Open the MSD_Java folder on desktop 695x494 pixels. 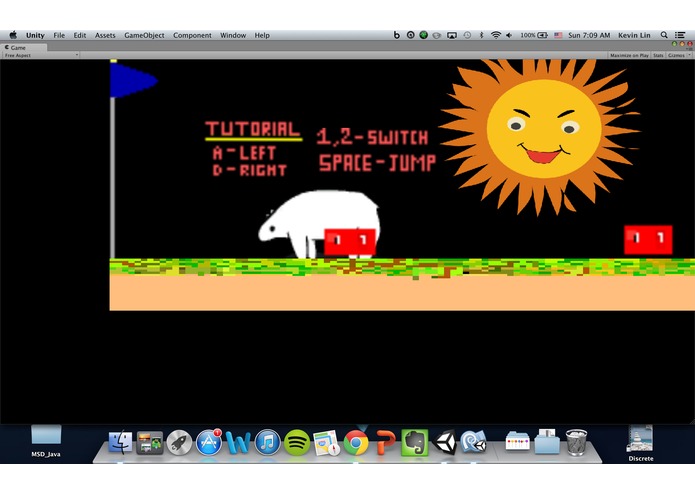click(46, 440)
